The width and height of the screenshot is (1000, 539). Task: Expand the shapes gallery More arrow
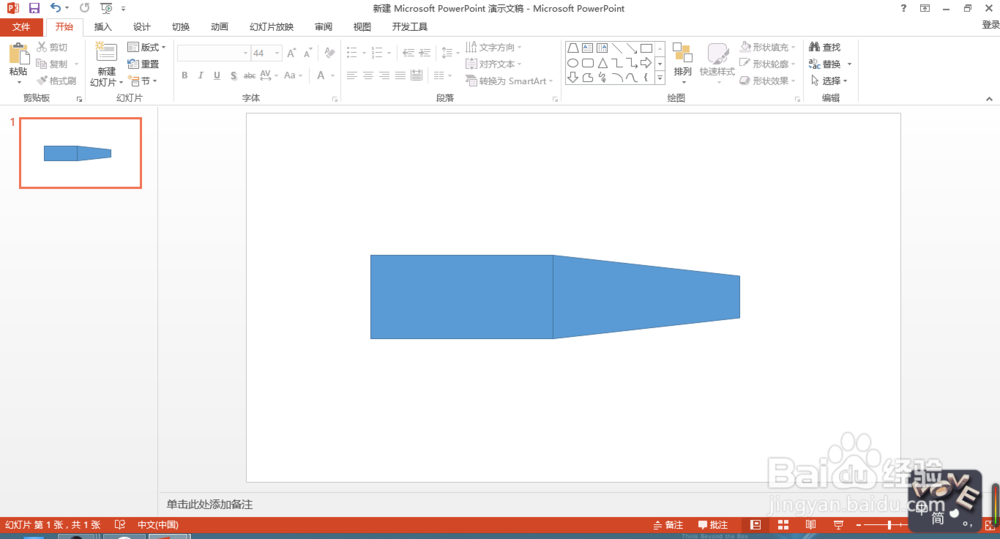click(659, 78)
